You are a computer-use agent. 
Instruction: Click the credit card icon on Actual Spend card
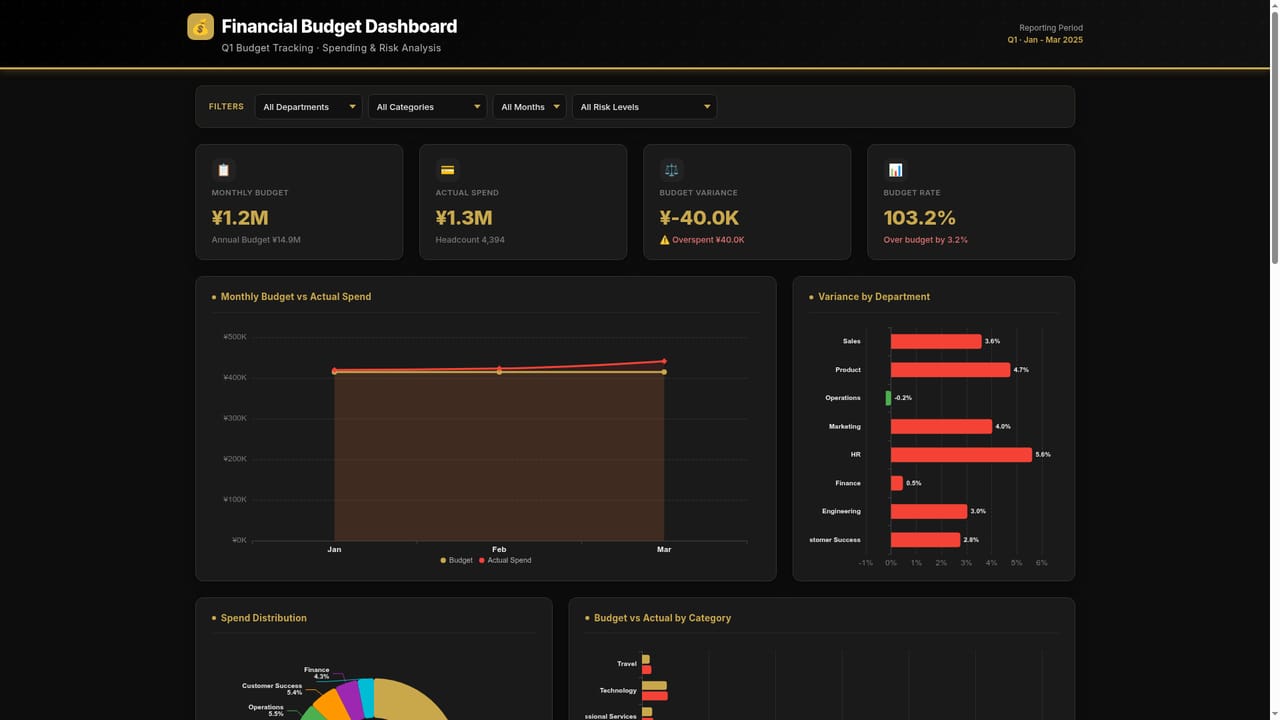click(448, 170)
